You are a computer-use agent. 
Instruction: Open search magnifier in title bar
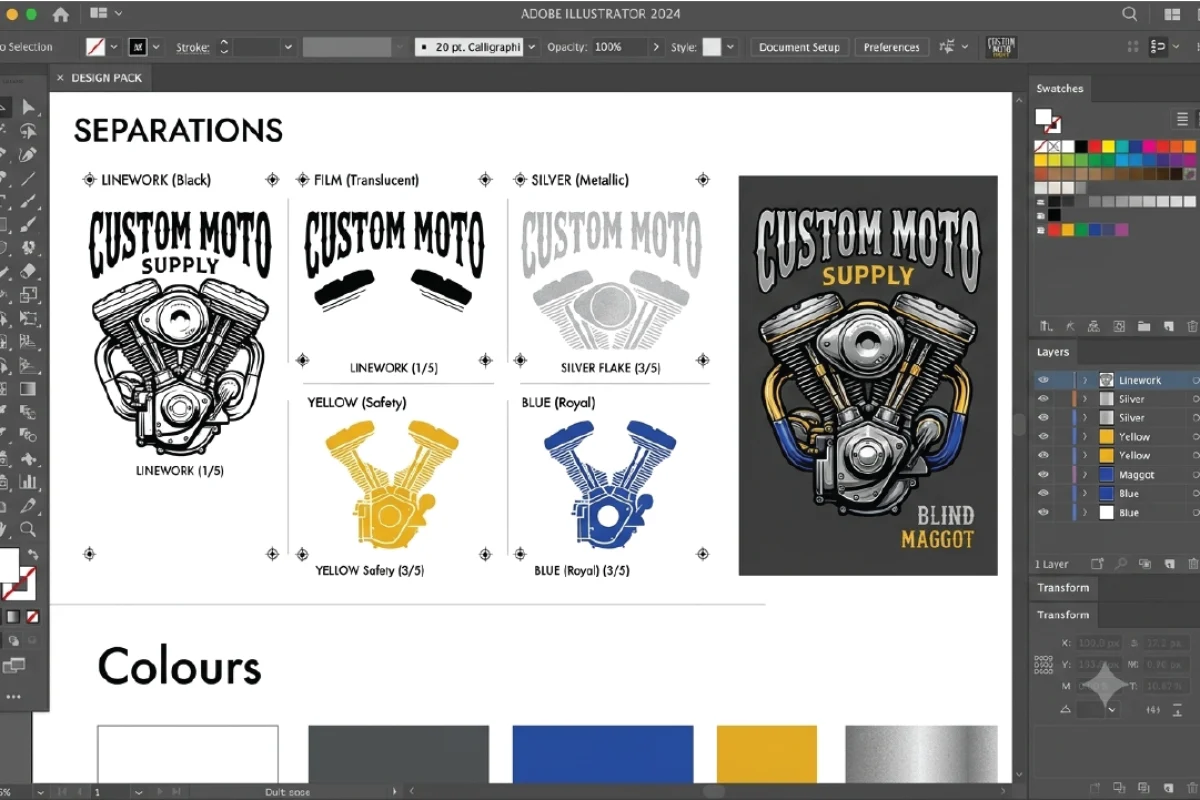(x=1130, y=14)
